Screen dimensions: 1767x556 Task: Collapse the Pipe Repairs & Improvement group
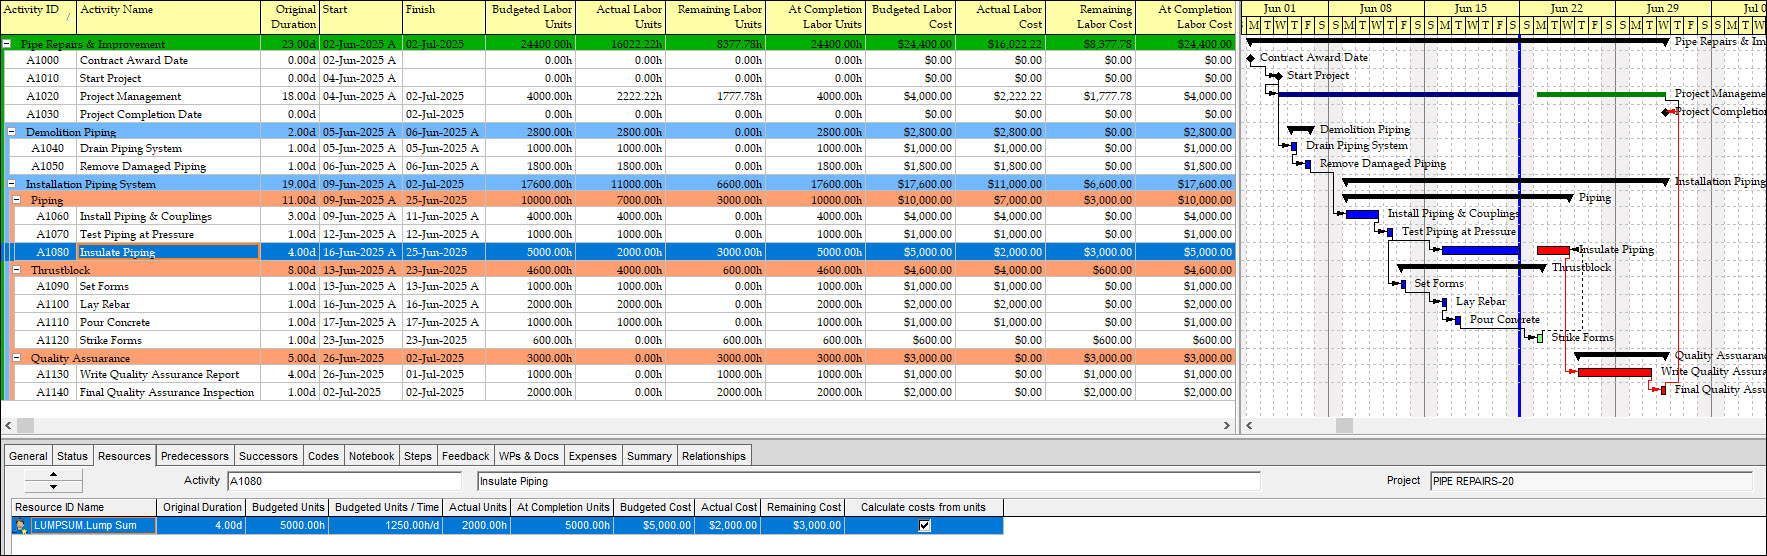7,44
